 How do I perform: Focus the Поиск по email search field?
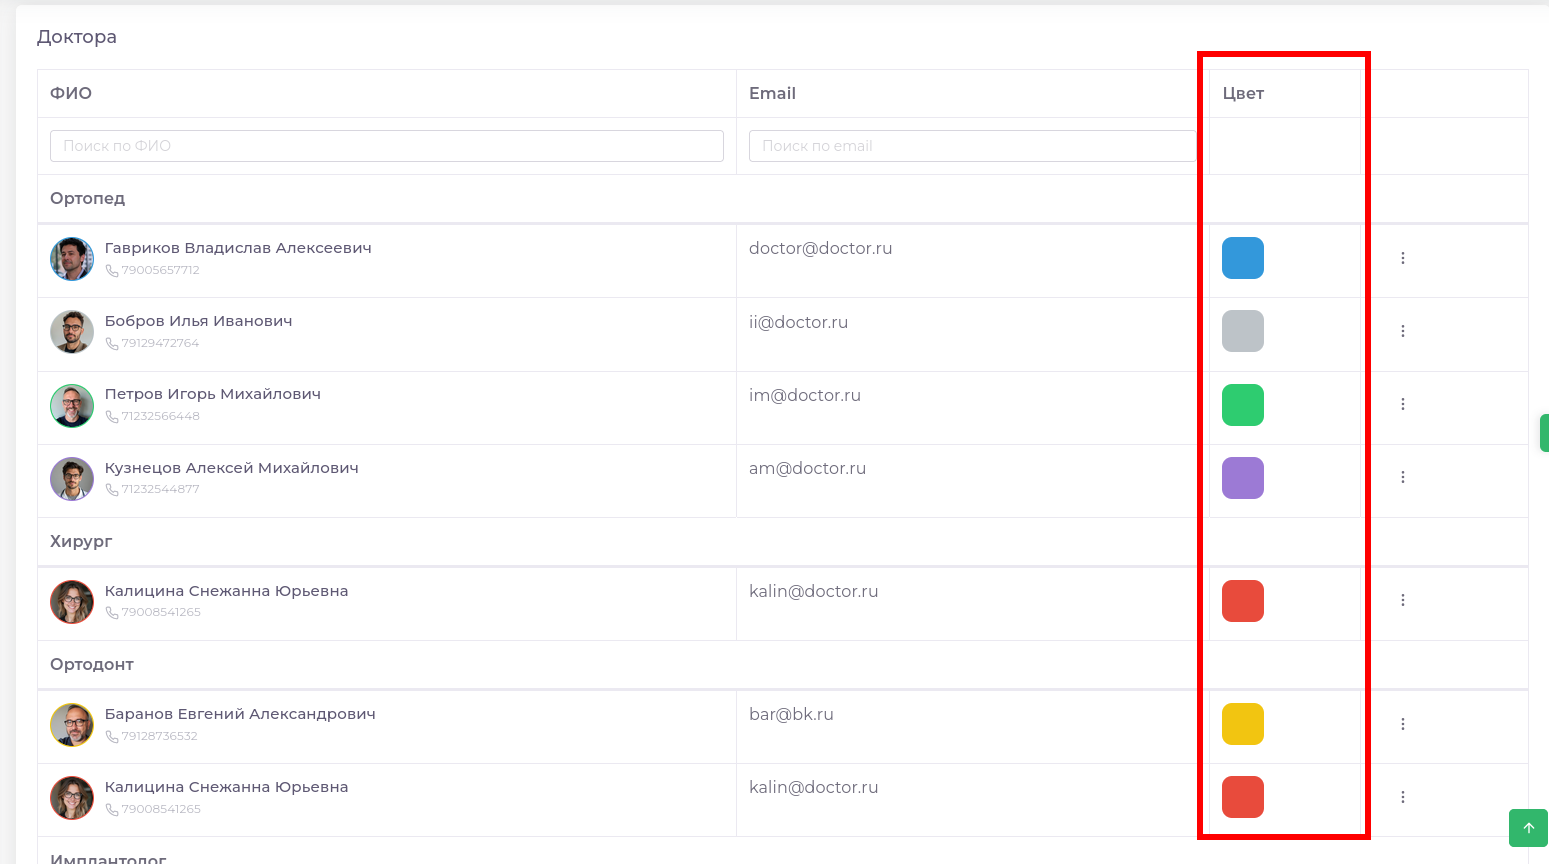972,146
